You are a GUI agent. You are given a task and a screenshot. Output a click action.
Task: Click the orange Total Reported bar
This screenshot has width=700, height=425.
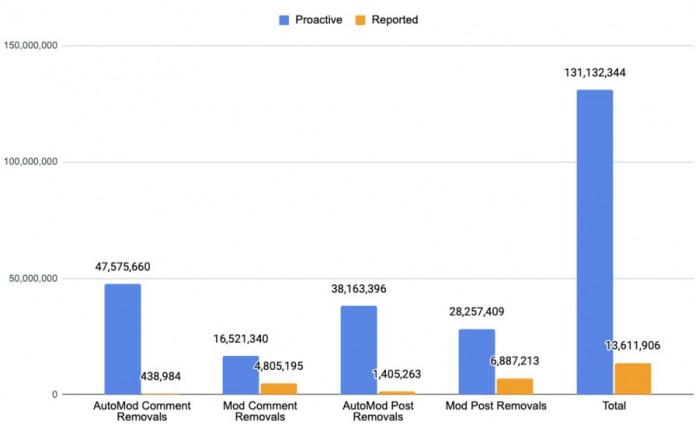click(633, 379)
